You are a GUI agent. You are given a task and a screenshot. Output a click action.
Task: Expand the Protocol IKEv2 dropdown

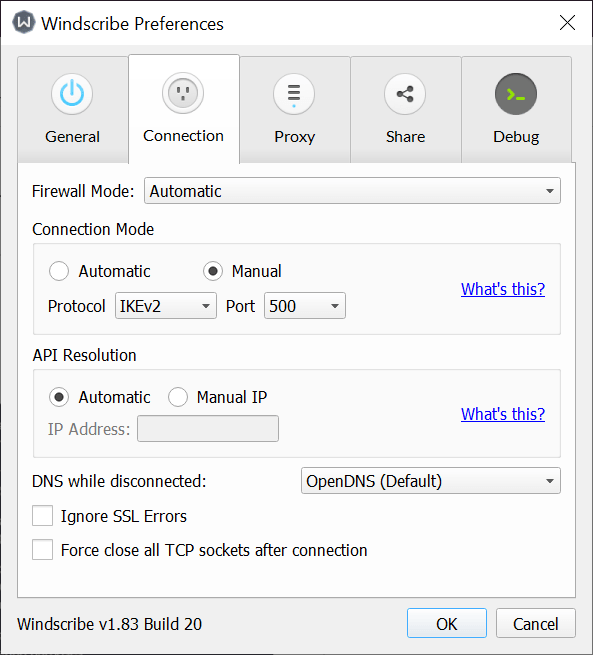pyautogui.click(x=166, y=306)
